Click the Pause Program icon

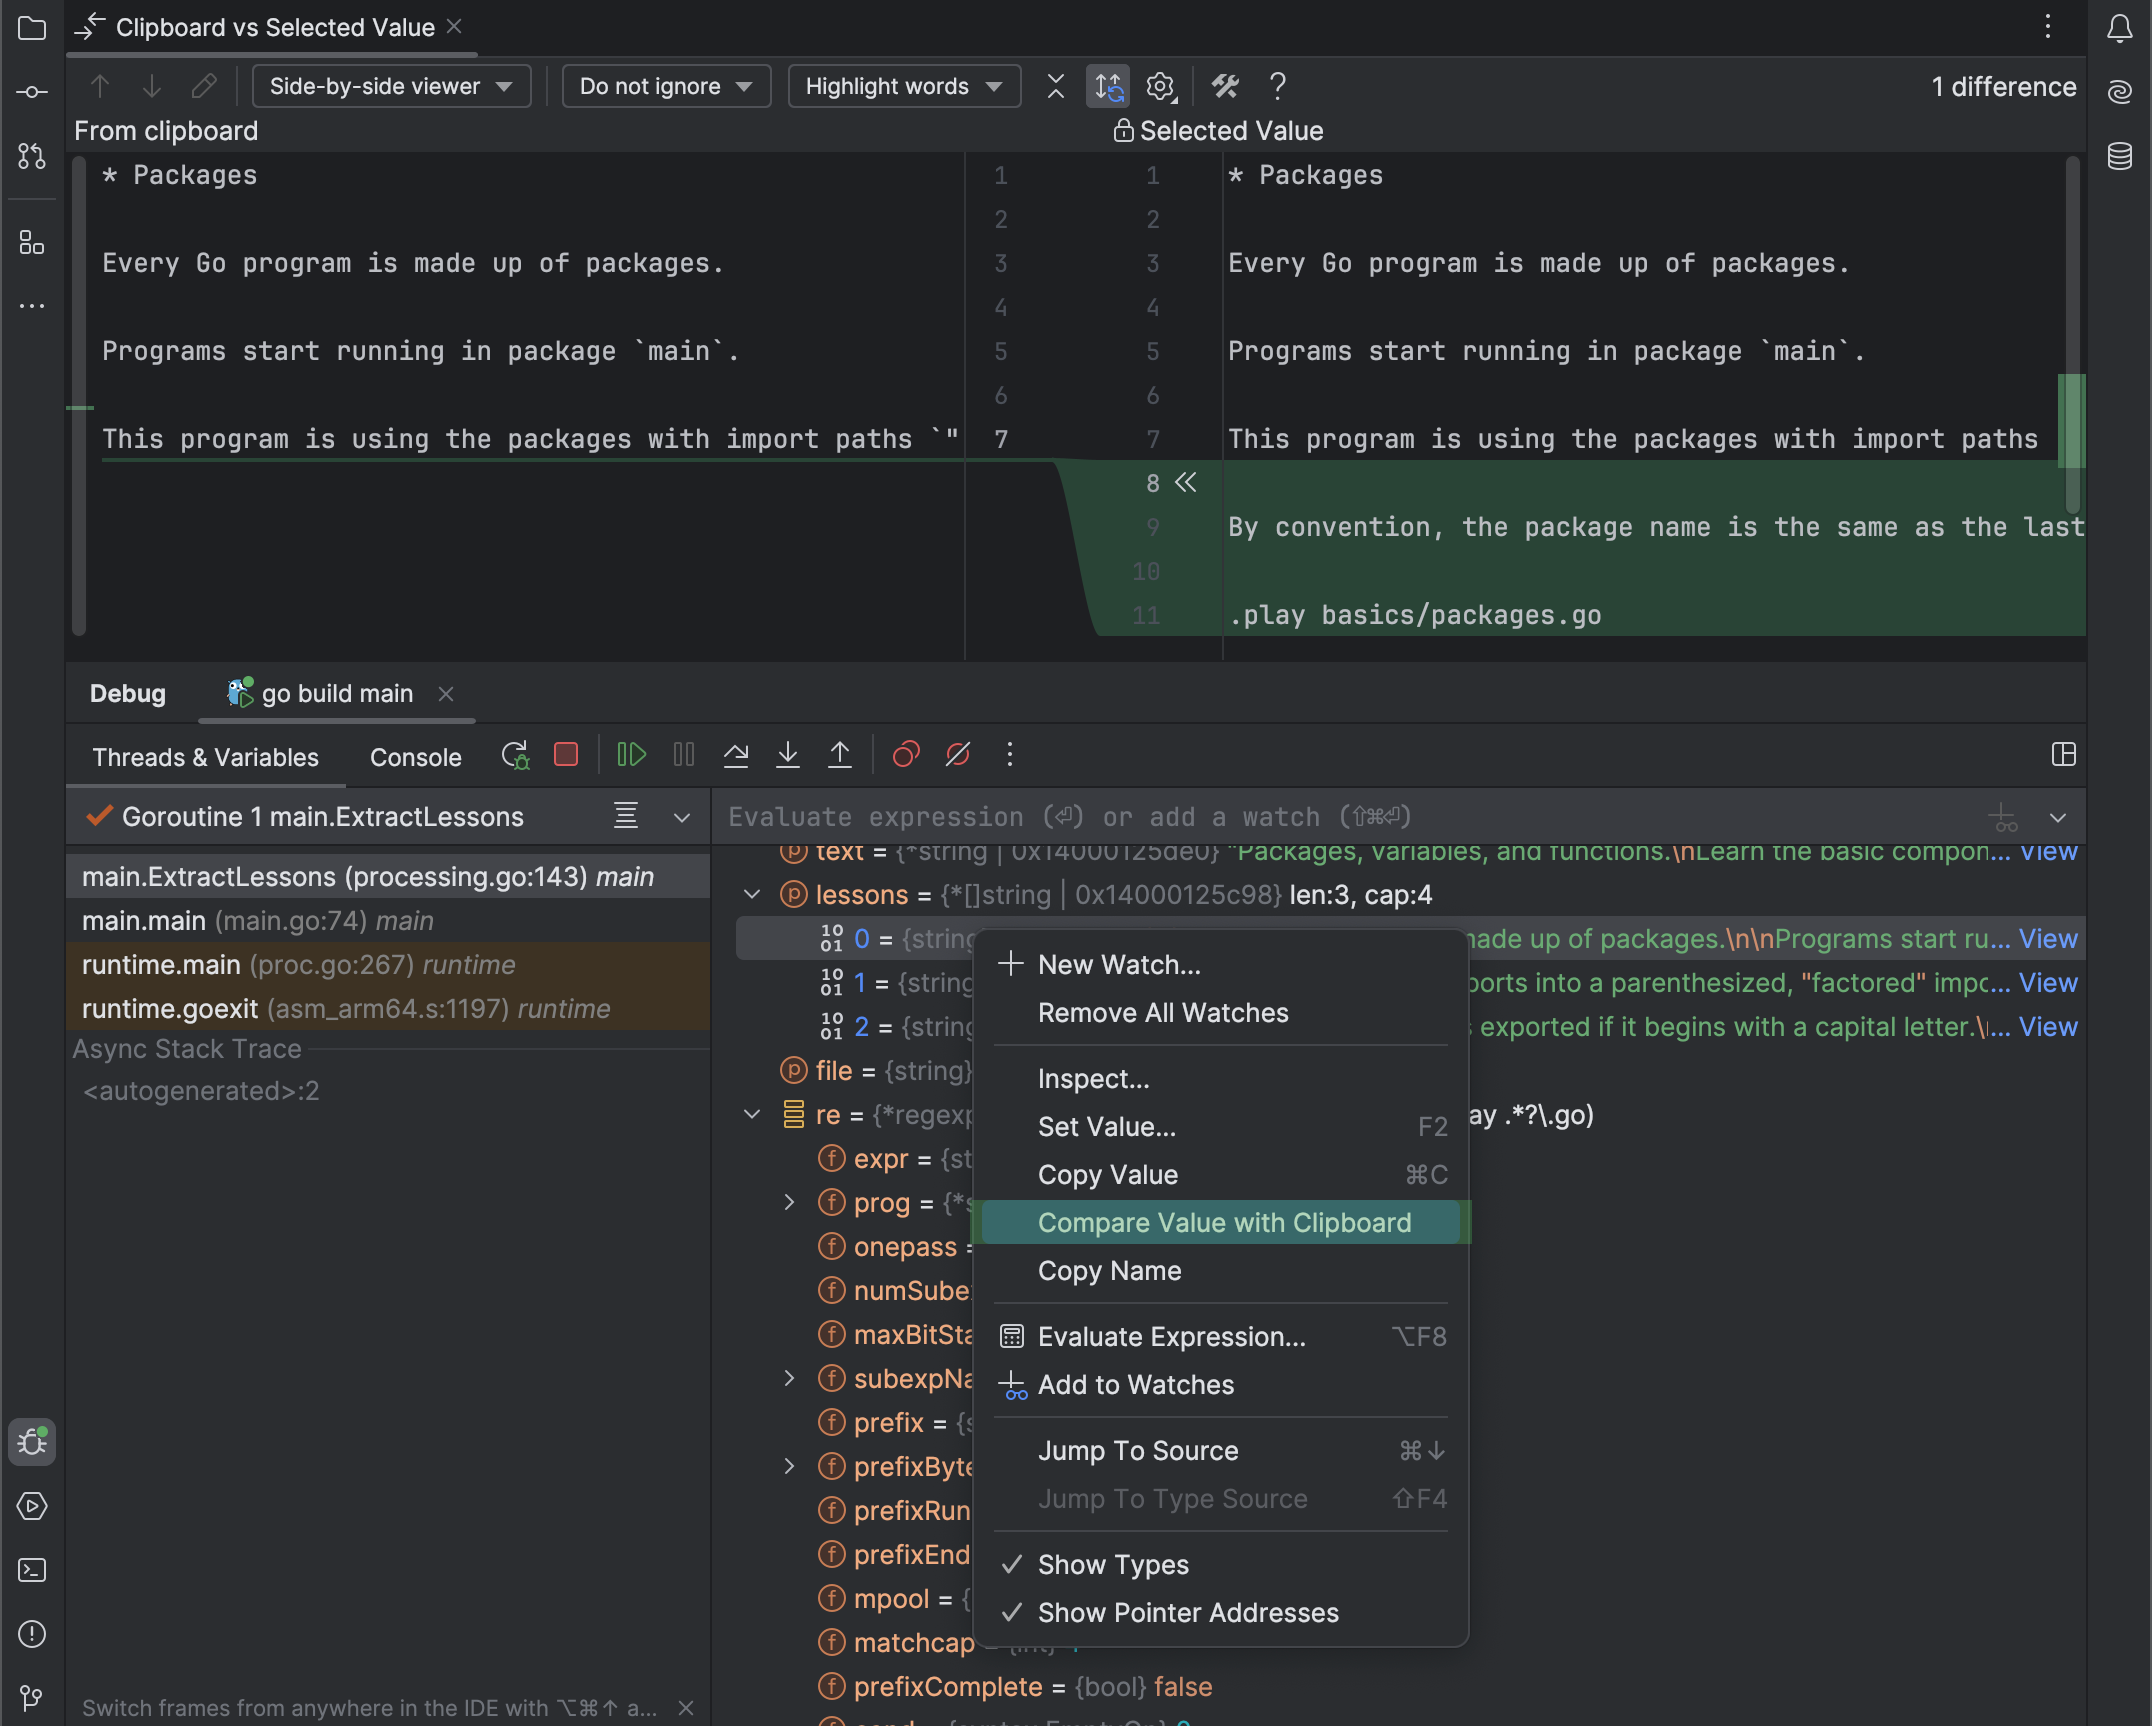684,754
